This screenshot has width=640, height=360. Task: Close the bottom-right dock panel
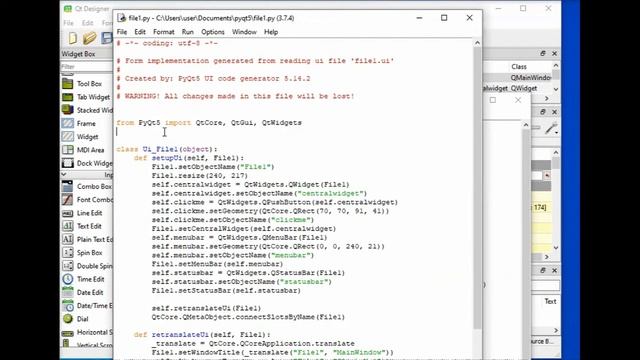tap(554, 270)
